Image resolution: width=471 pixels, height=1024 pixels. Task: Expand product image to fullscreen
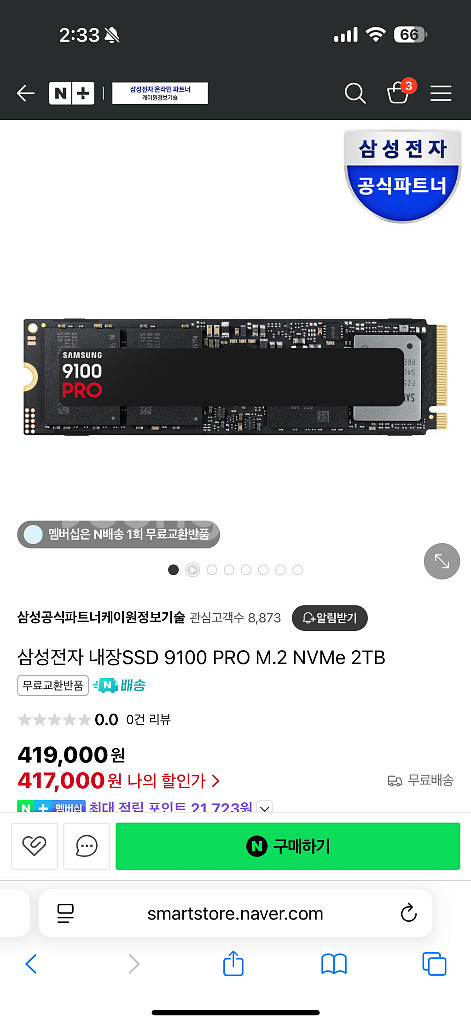click(442, 561)
